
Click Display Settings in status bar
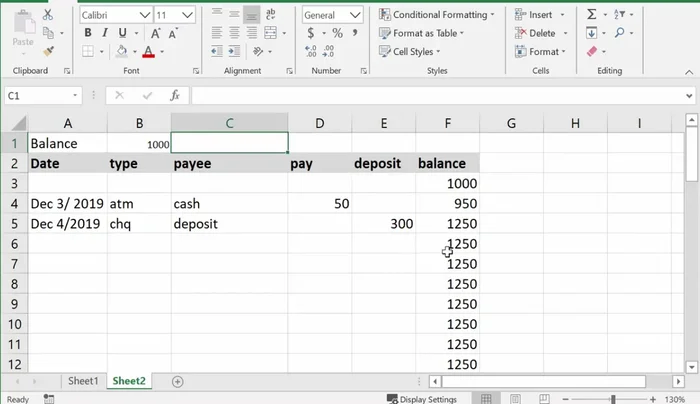422,399
